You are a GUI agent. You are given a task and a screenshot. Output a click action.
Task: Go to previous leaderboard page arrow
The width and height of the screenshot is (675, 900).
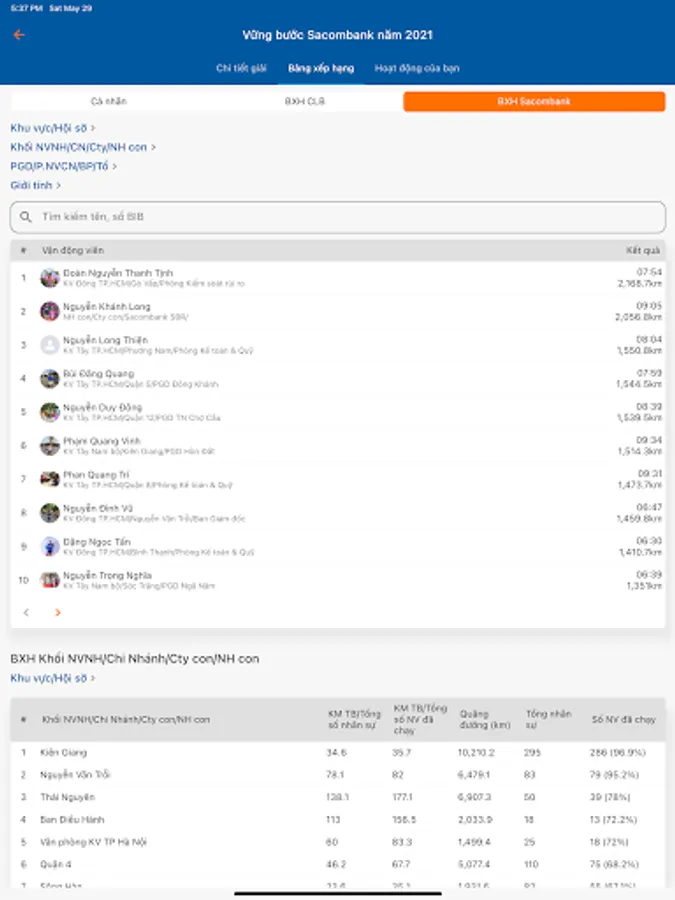26,612
